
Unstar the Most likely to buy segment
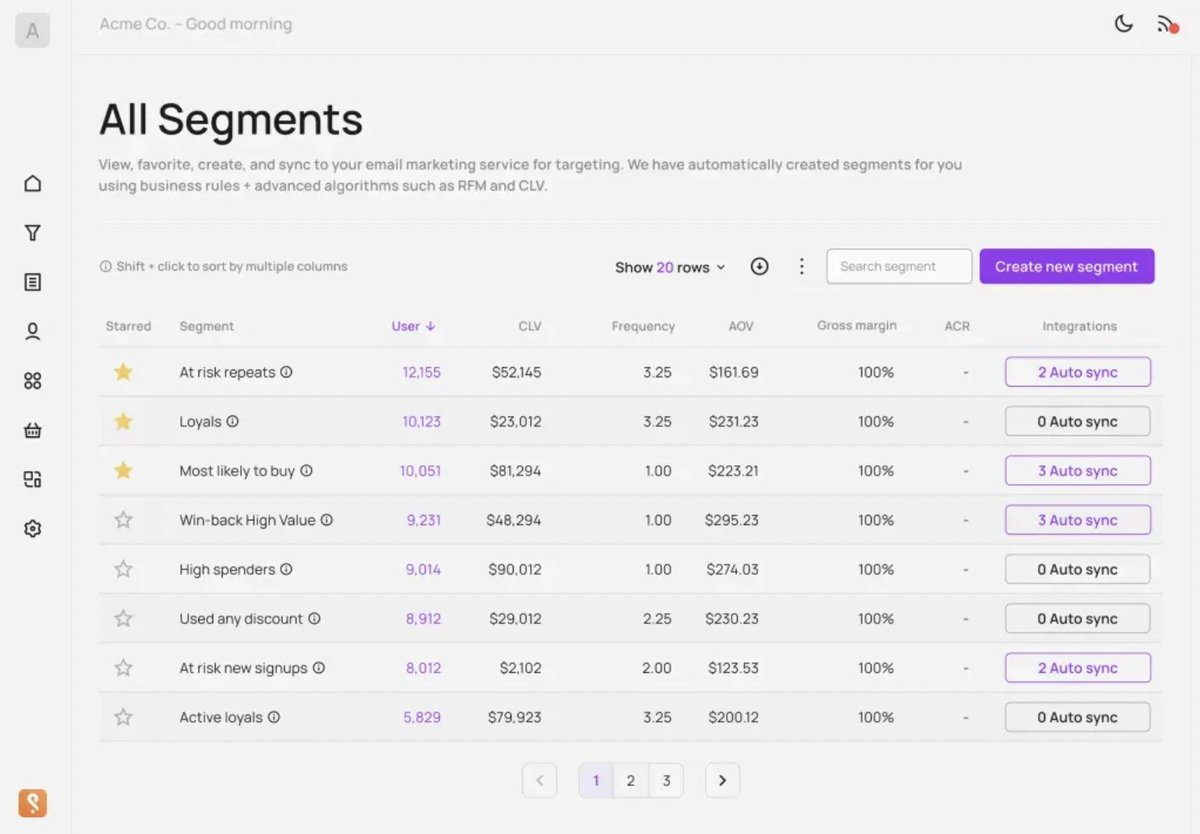coord(123,470)
